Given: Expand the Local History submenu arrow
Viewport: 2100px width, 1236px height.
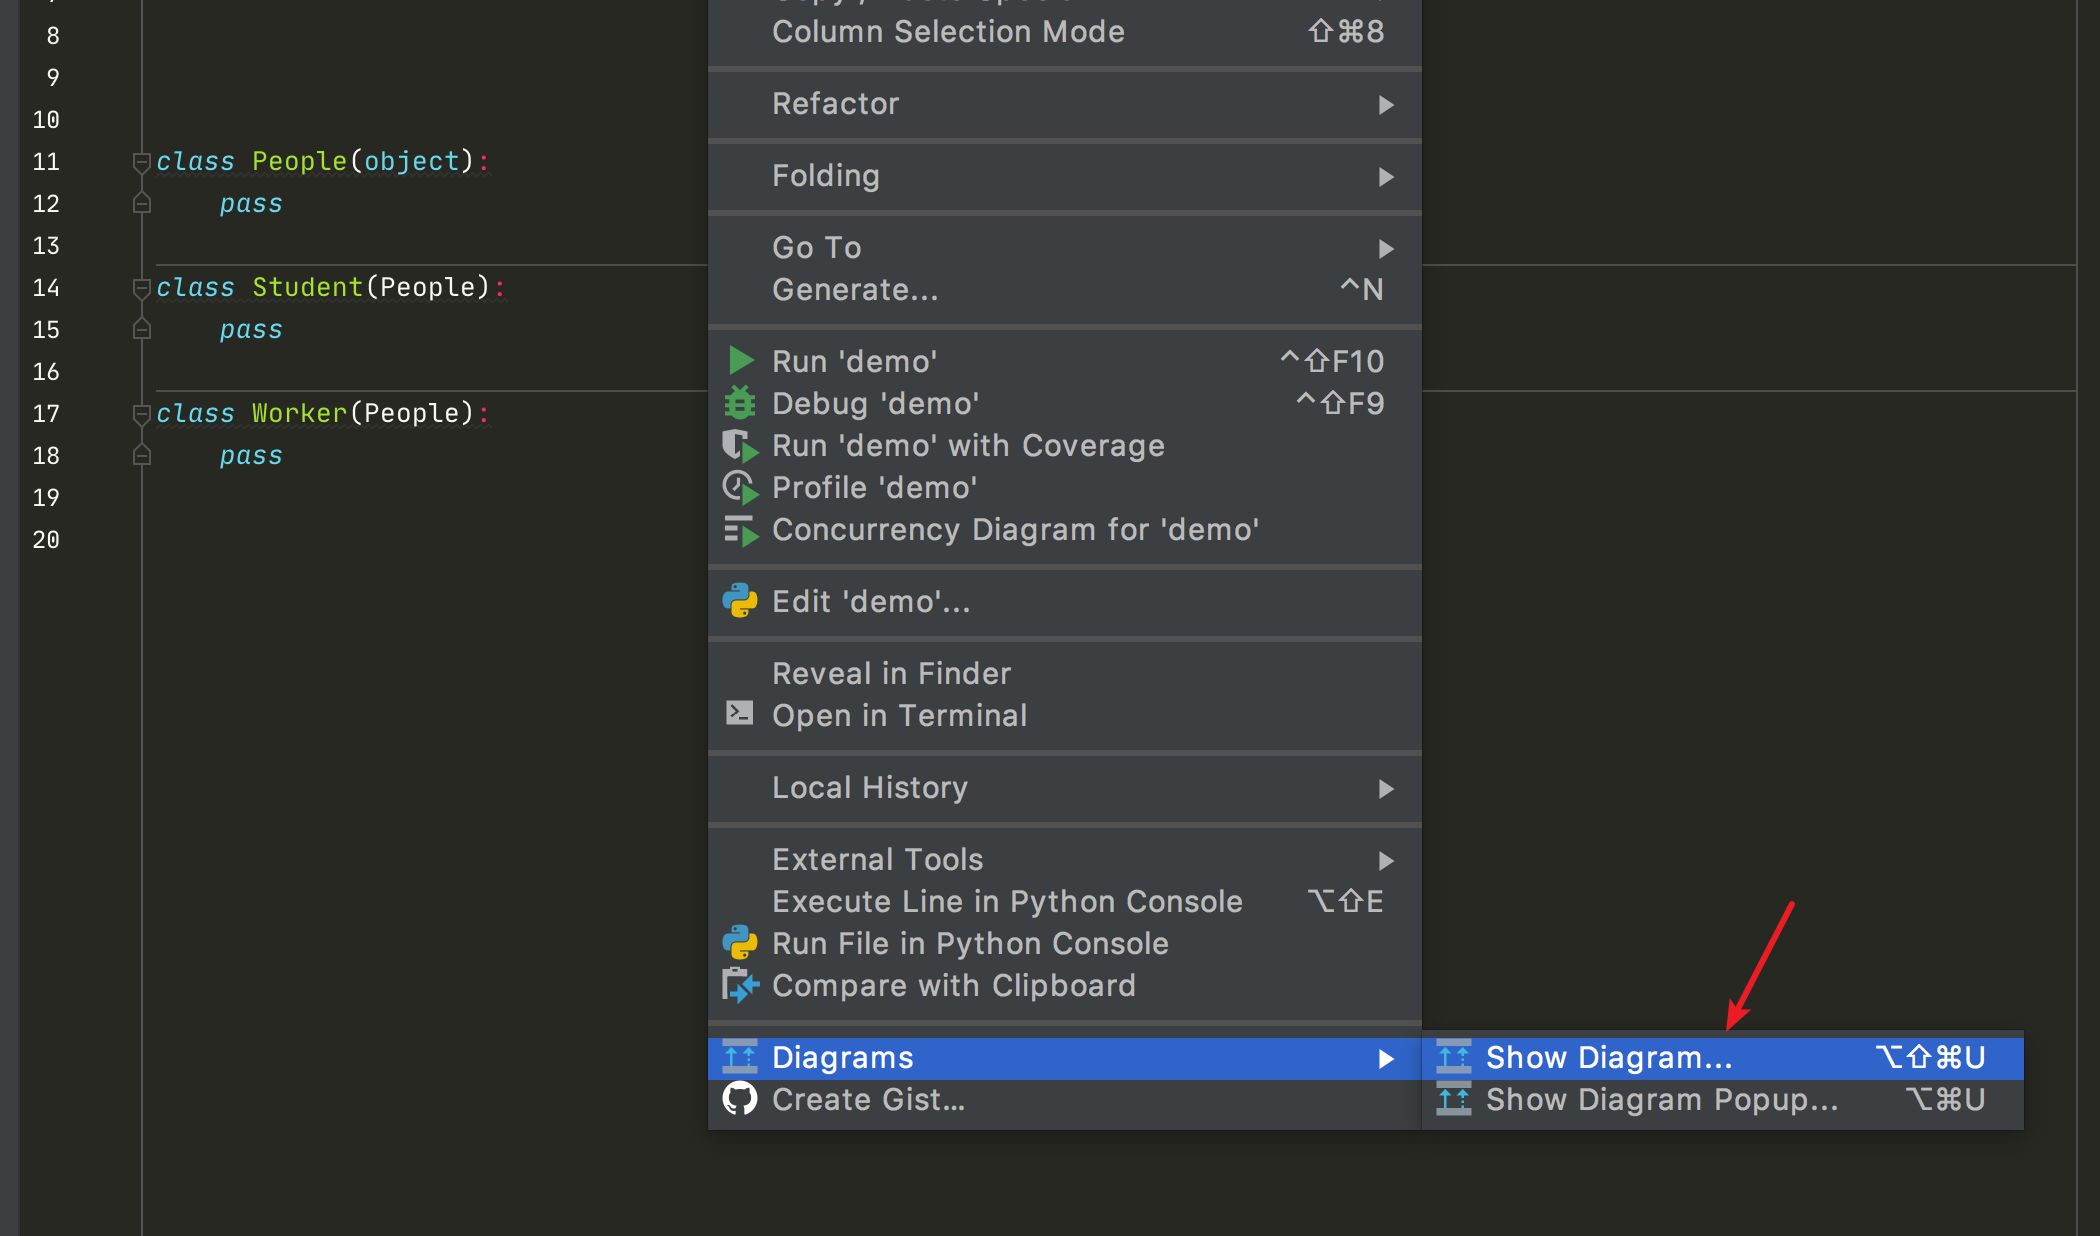Looking at the screenshot, I should click(x=1386, y=789).
